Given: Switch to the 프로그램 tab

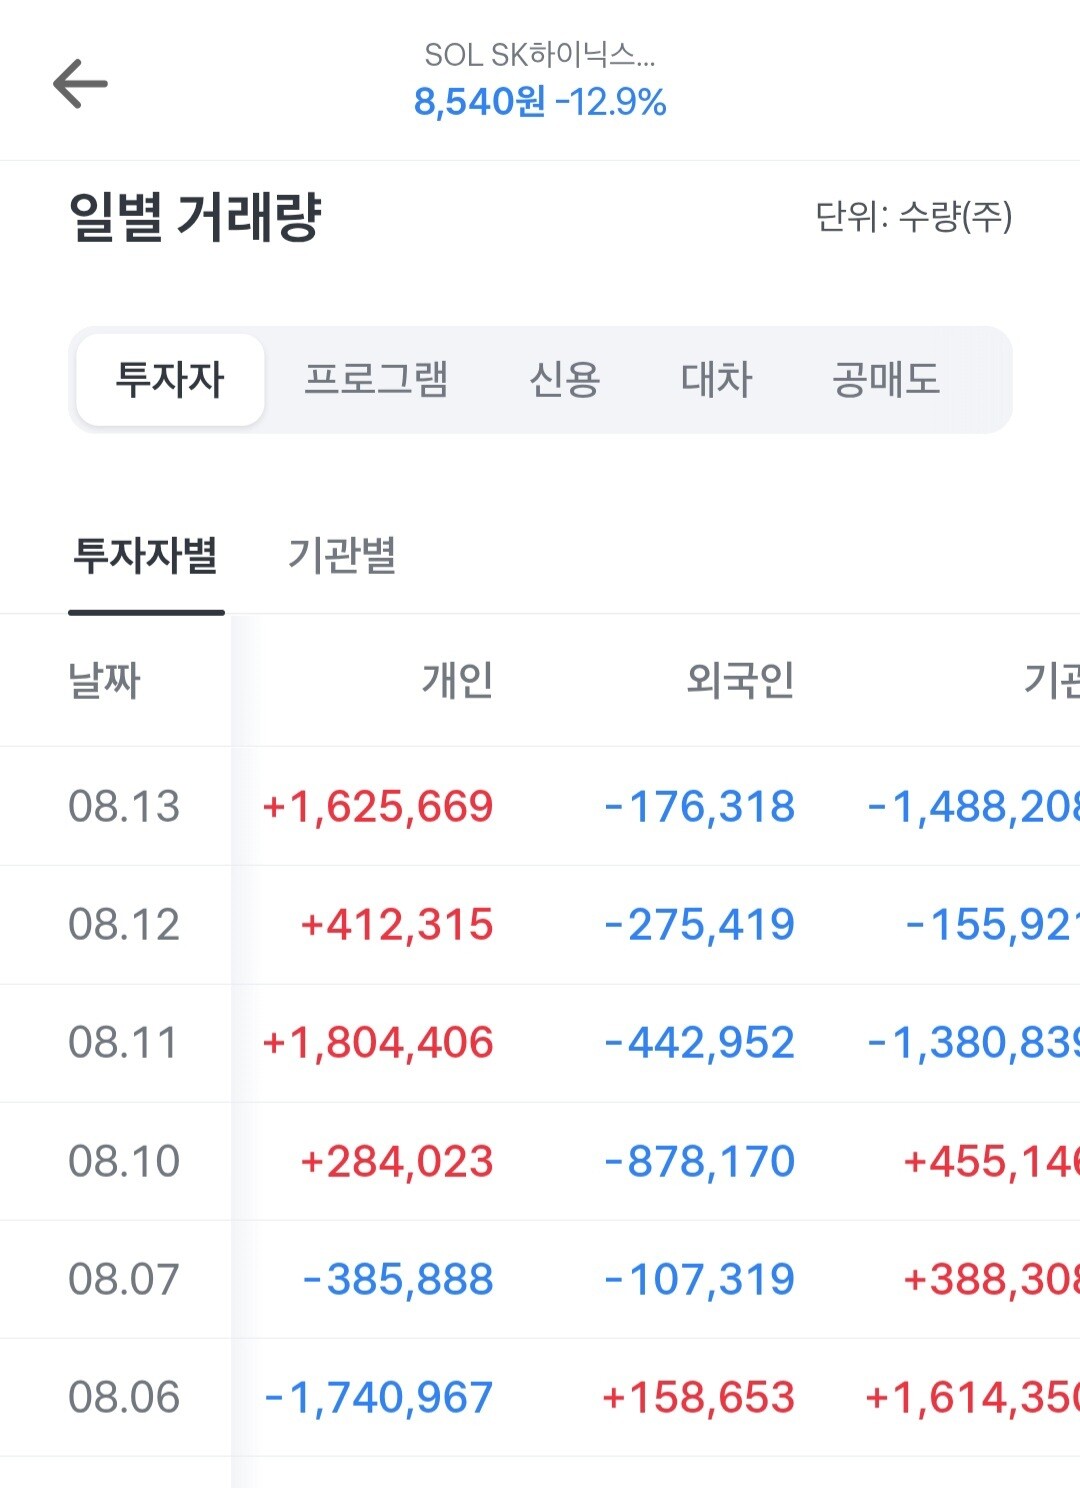Looking at the screenshot, I should [x=376, y=380].
